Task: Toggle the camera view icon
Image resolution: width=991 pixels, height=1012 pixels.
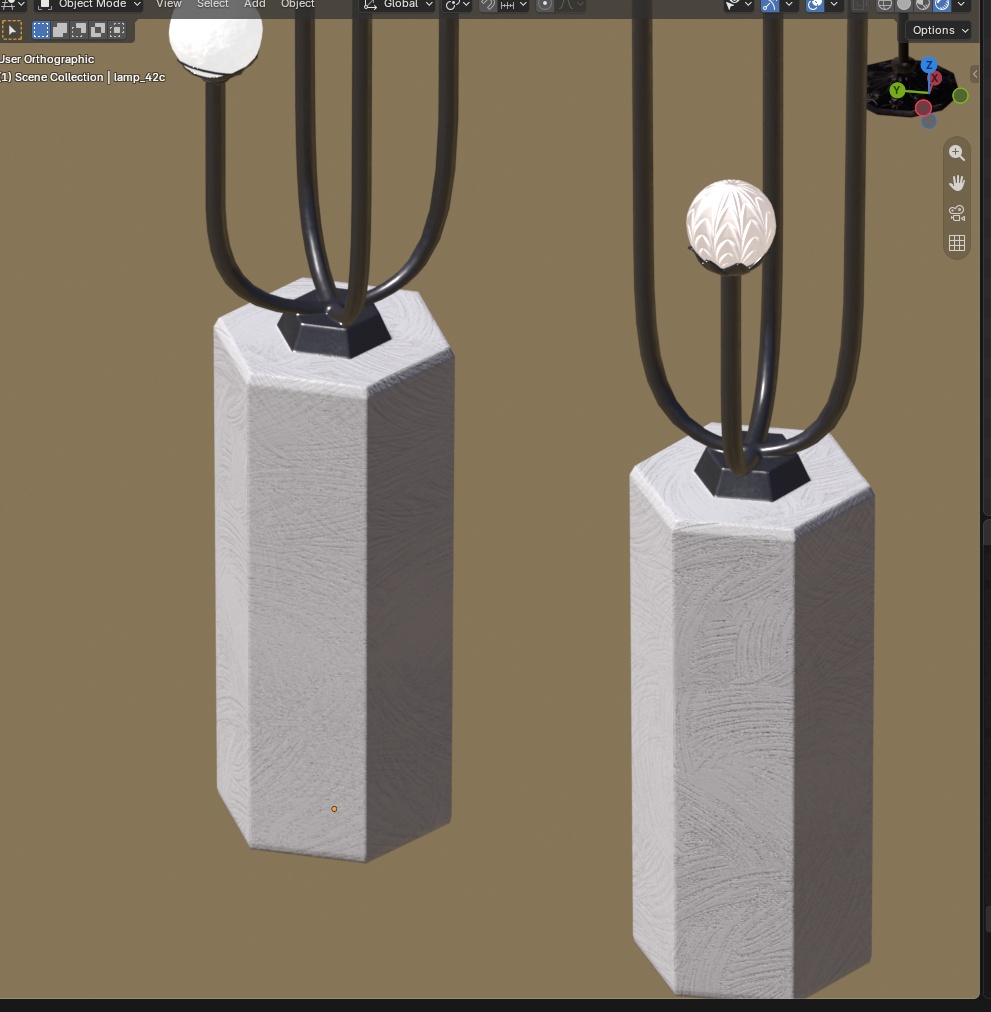Action: point(957,213)
